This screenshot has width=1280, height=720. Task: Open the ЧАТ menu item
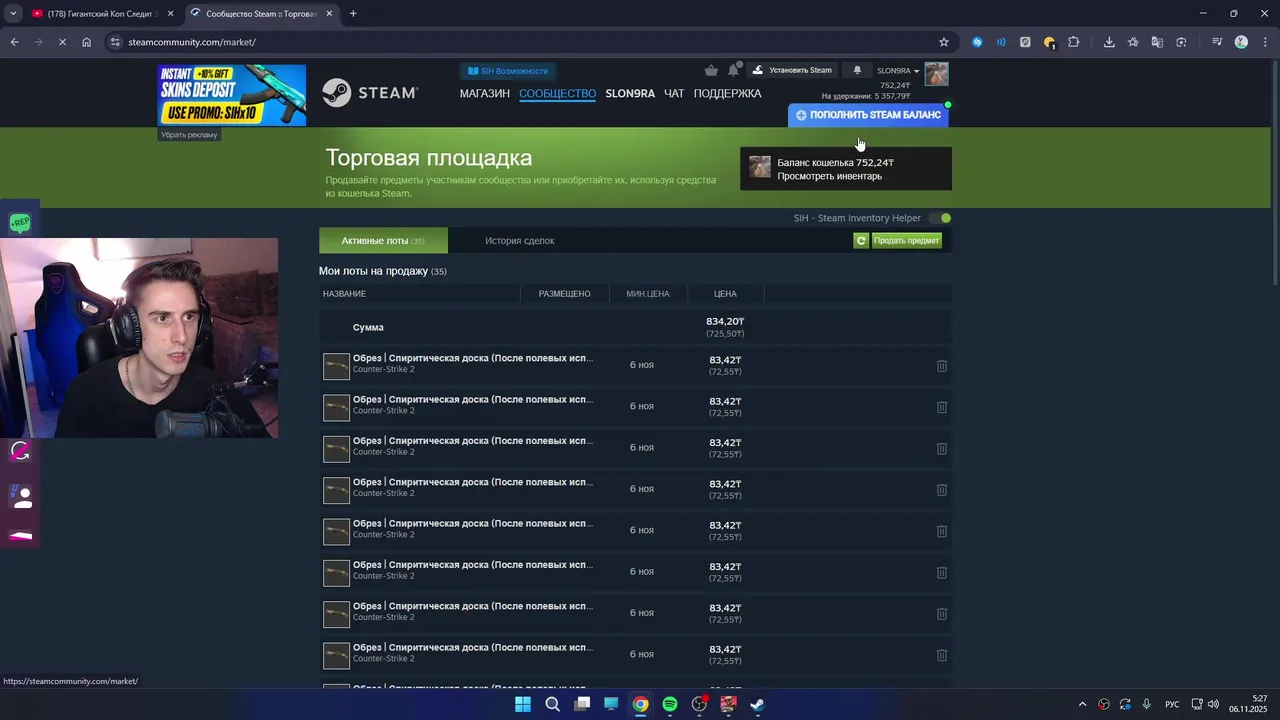674,93
